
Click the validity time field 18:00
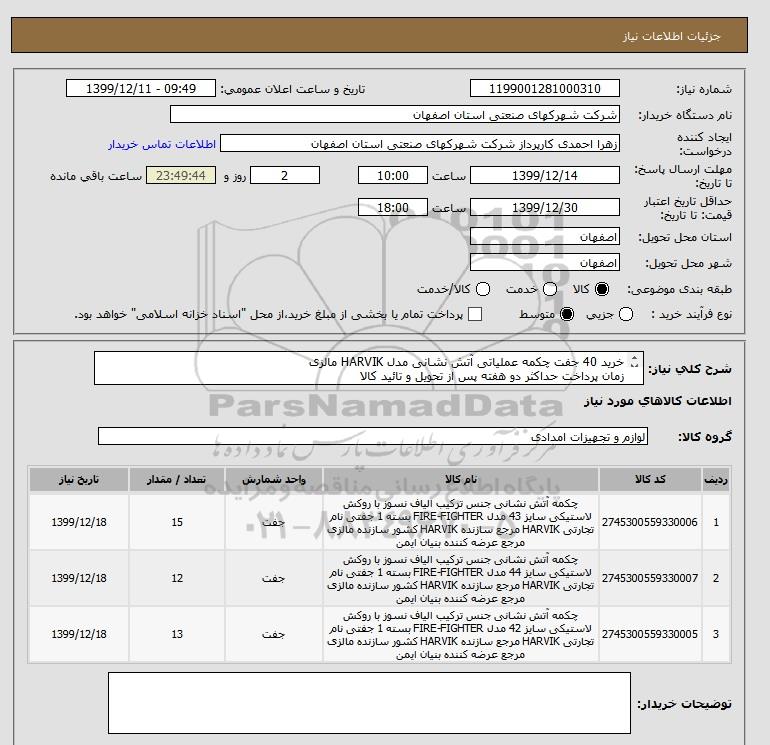pos(393,207)
